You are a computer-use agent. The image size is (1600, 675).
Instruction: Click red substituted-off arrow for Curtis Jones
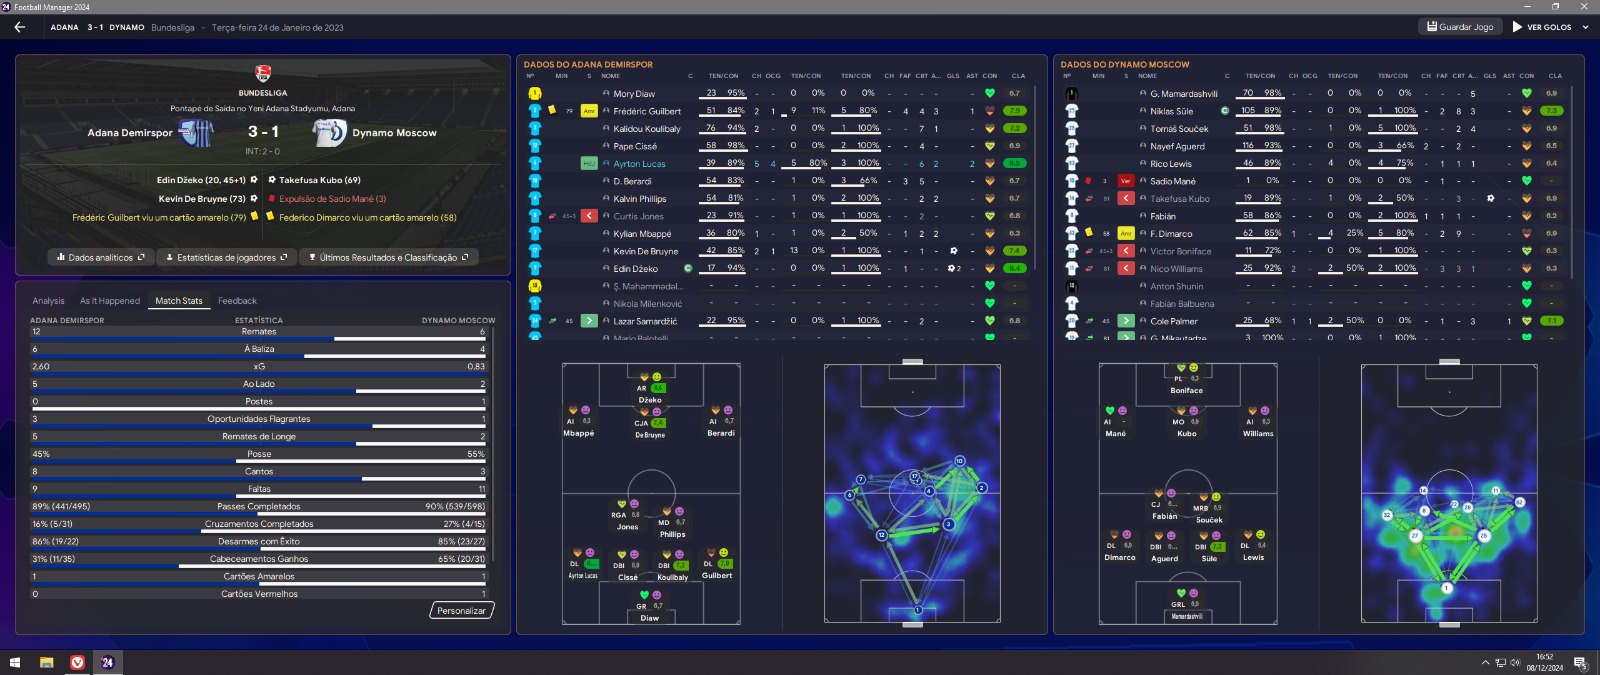(589, 216)
